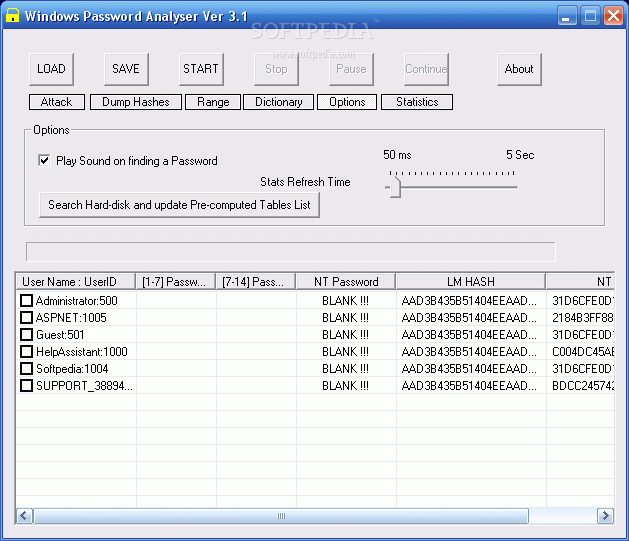The image size is (629, 541).
Task: Click the C004DC45A NT hash value
Action: tap(582, 352)
